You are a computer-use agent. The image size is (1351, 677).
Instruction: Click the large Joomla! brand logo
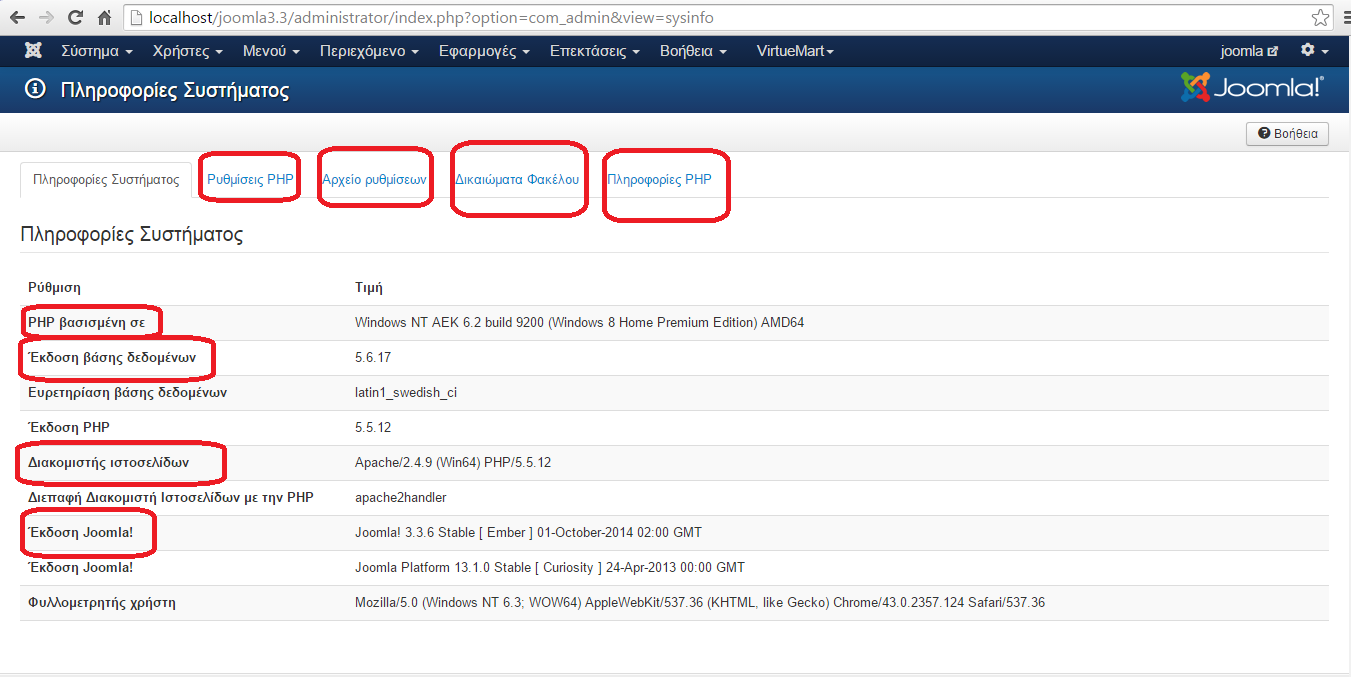[x=1253, y=88]
